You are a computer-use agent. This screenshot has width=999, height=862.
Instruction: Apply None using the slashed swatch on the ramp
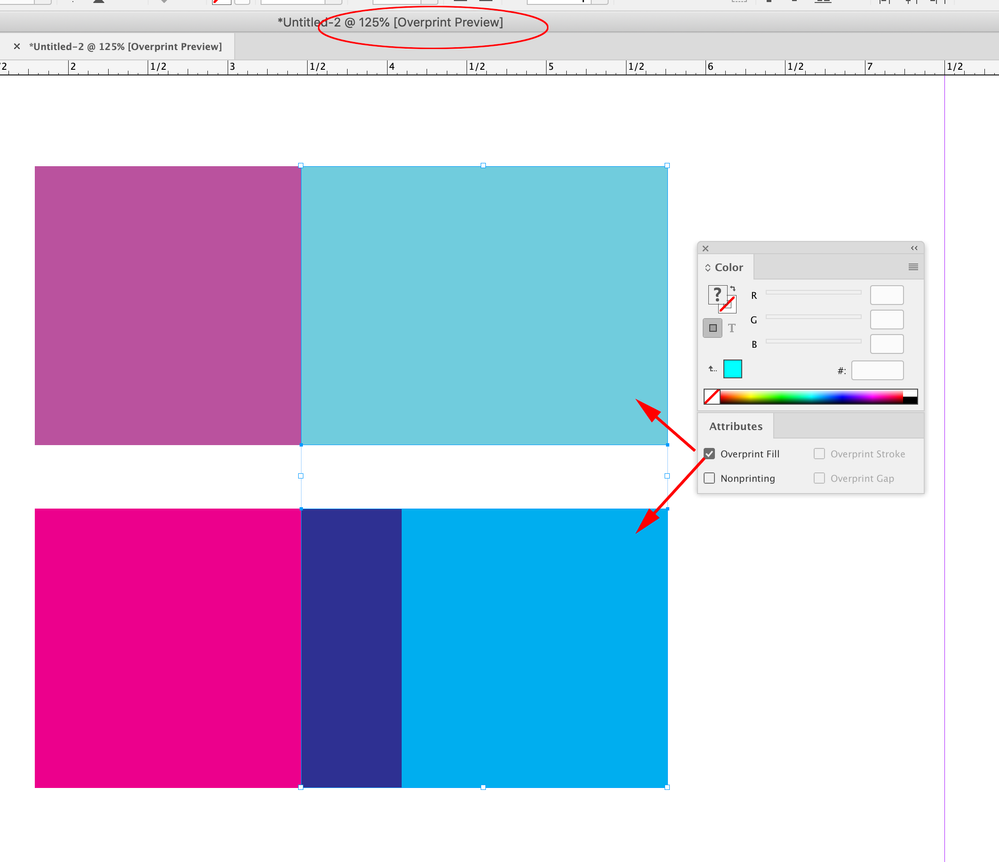pyautogui.click(x=711, y=396)
